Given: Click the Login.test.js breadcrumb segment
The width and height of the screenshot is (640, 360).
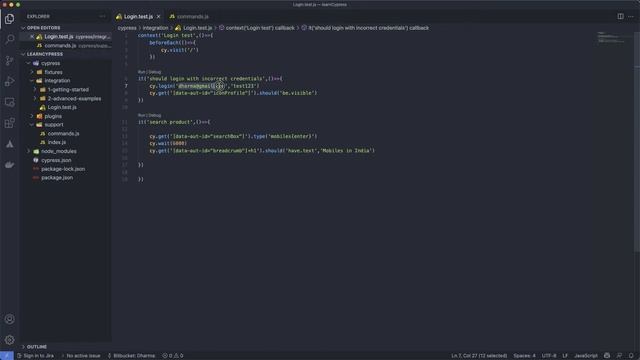Looking at the screenshot, I should 197,28.
